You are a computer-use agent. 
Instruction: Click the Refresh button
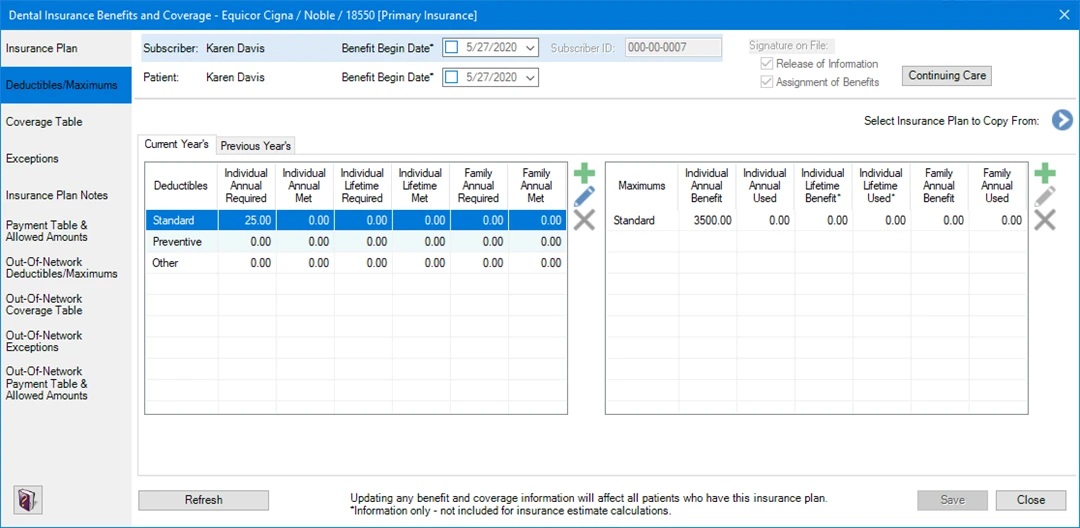203,500
